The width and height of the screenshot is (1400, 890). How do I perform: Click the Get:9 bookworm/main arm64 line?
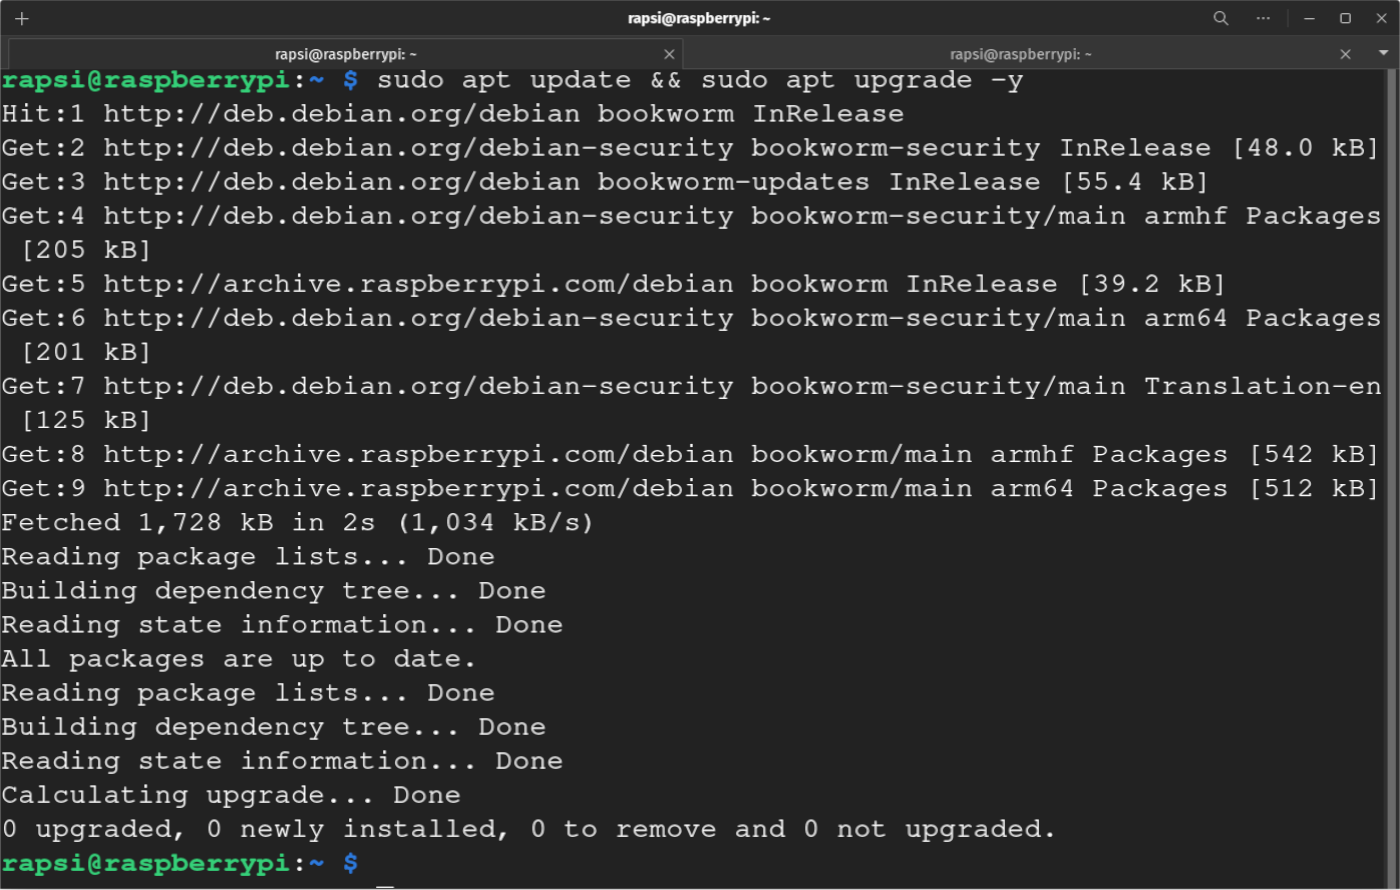(691, 488)
